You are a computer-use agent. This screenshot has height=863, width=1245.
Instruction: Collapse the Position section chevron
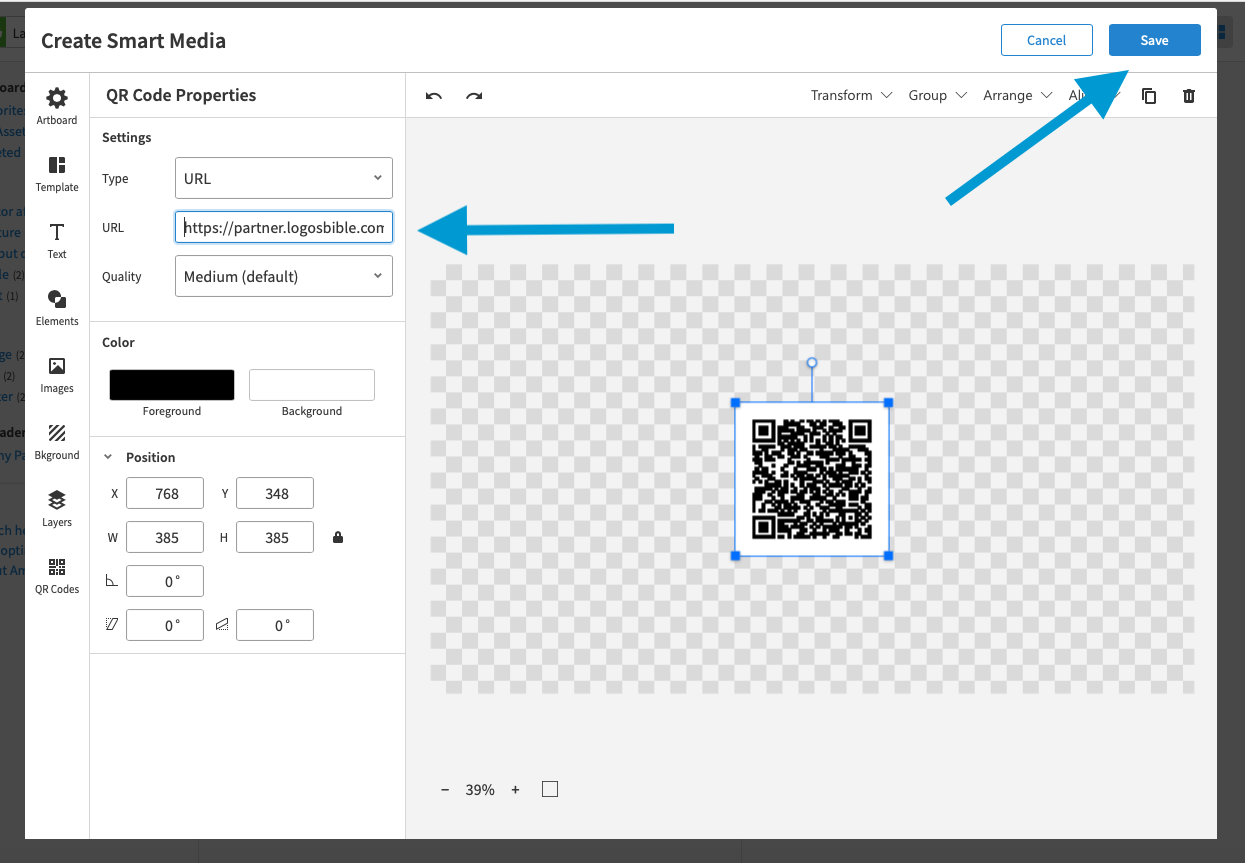click(109, 457)
